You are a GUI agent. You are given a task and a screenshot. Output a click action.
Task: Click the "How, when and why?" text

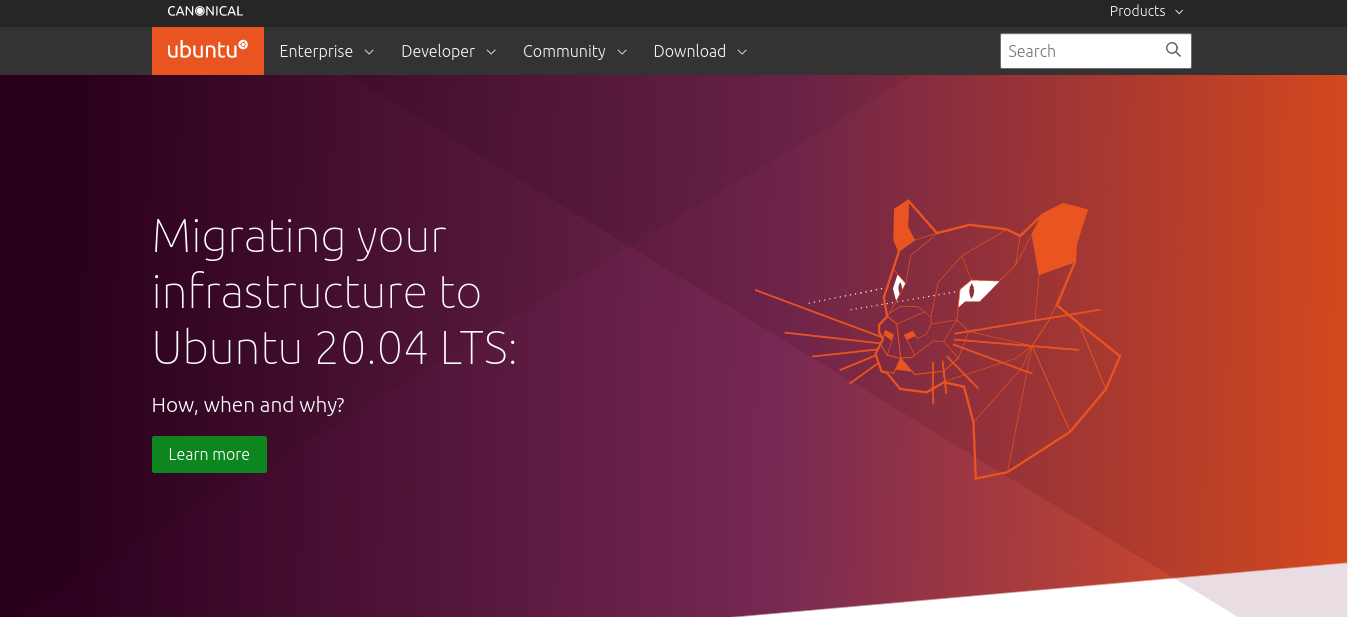tap(248, 405)
